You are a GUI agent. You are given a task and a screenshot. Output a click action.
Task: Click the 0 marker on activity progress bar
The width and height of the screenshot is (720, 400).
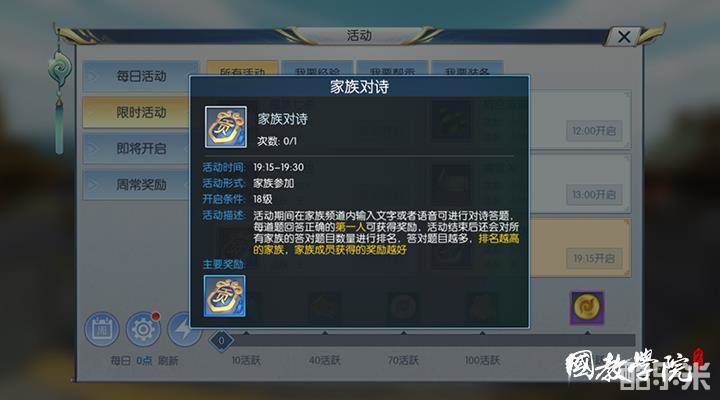(x=221, y=341)
